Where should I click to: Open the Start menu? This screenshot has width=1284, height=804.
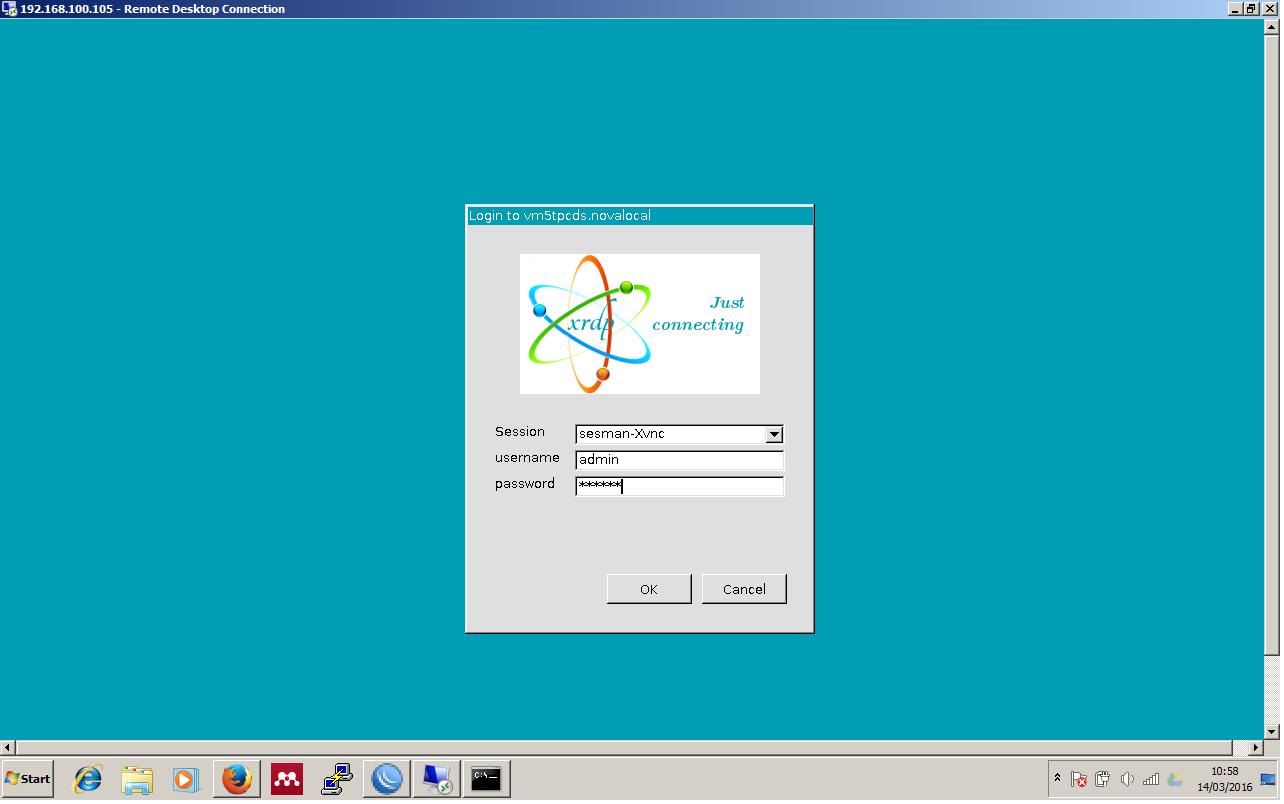[27, 778]
